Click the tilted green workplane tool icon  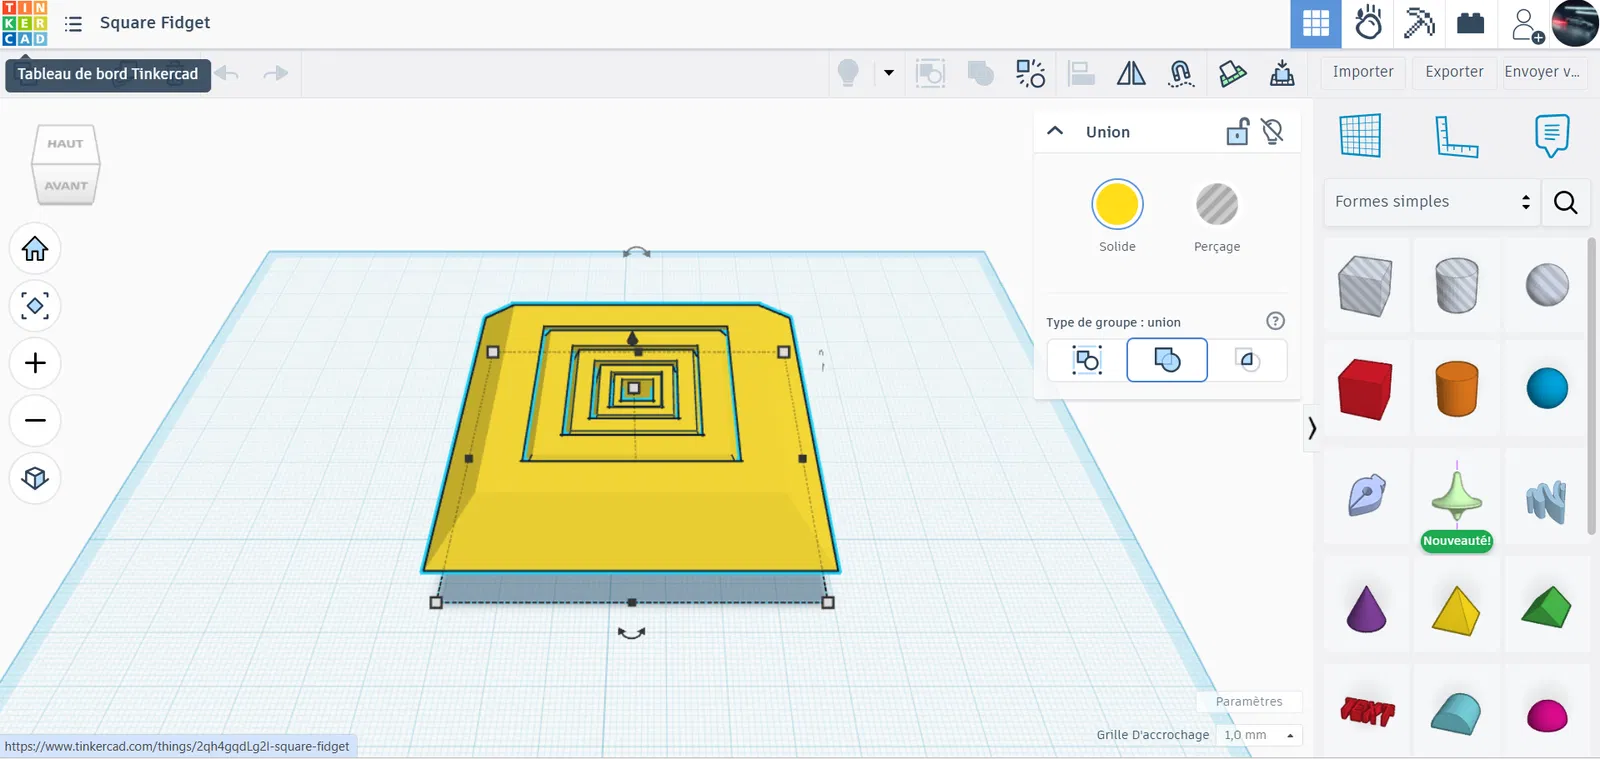1232,73
